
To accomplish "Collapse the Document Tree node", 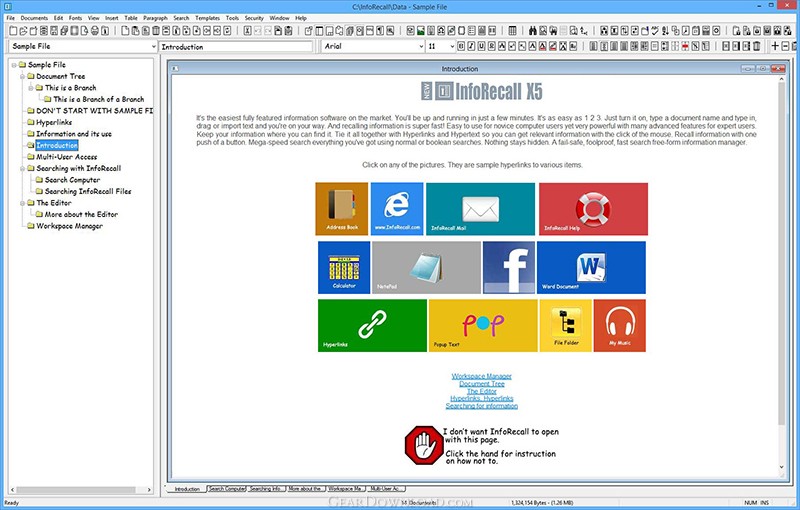I will click(22, 76).
